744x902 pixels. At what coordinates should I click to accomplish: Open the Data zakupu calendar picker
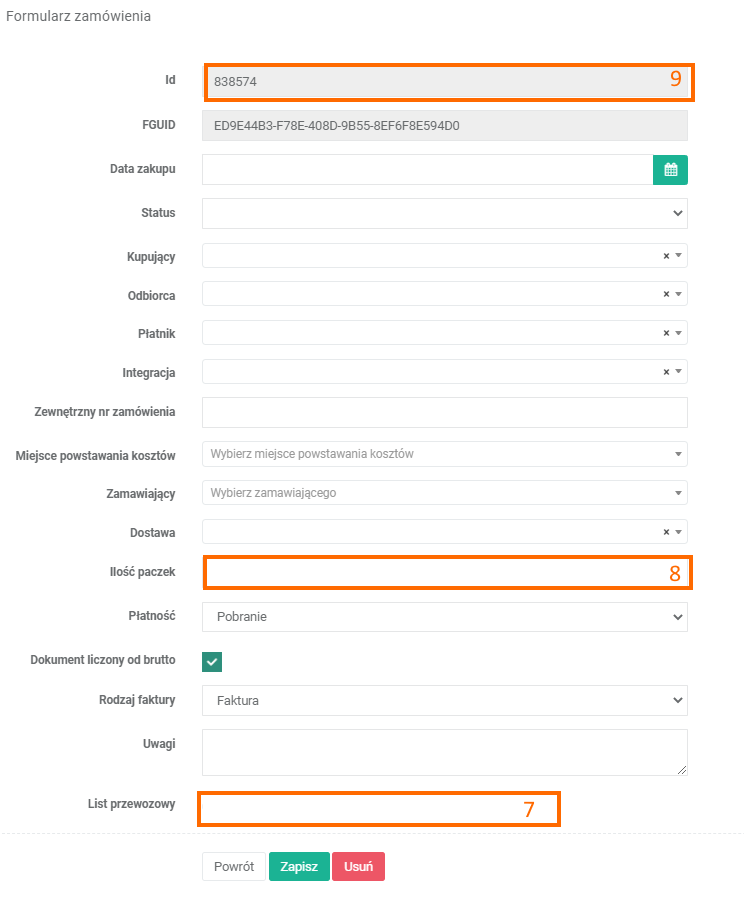pos(670,170)
